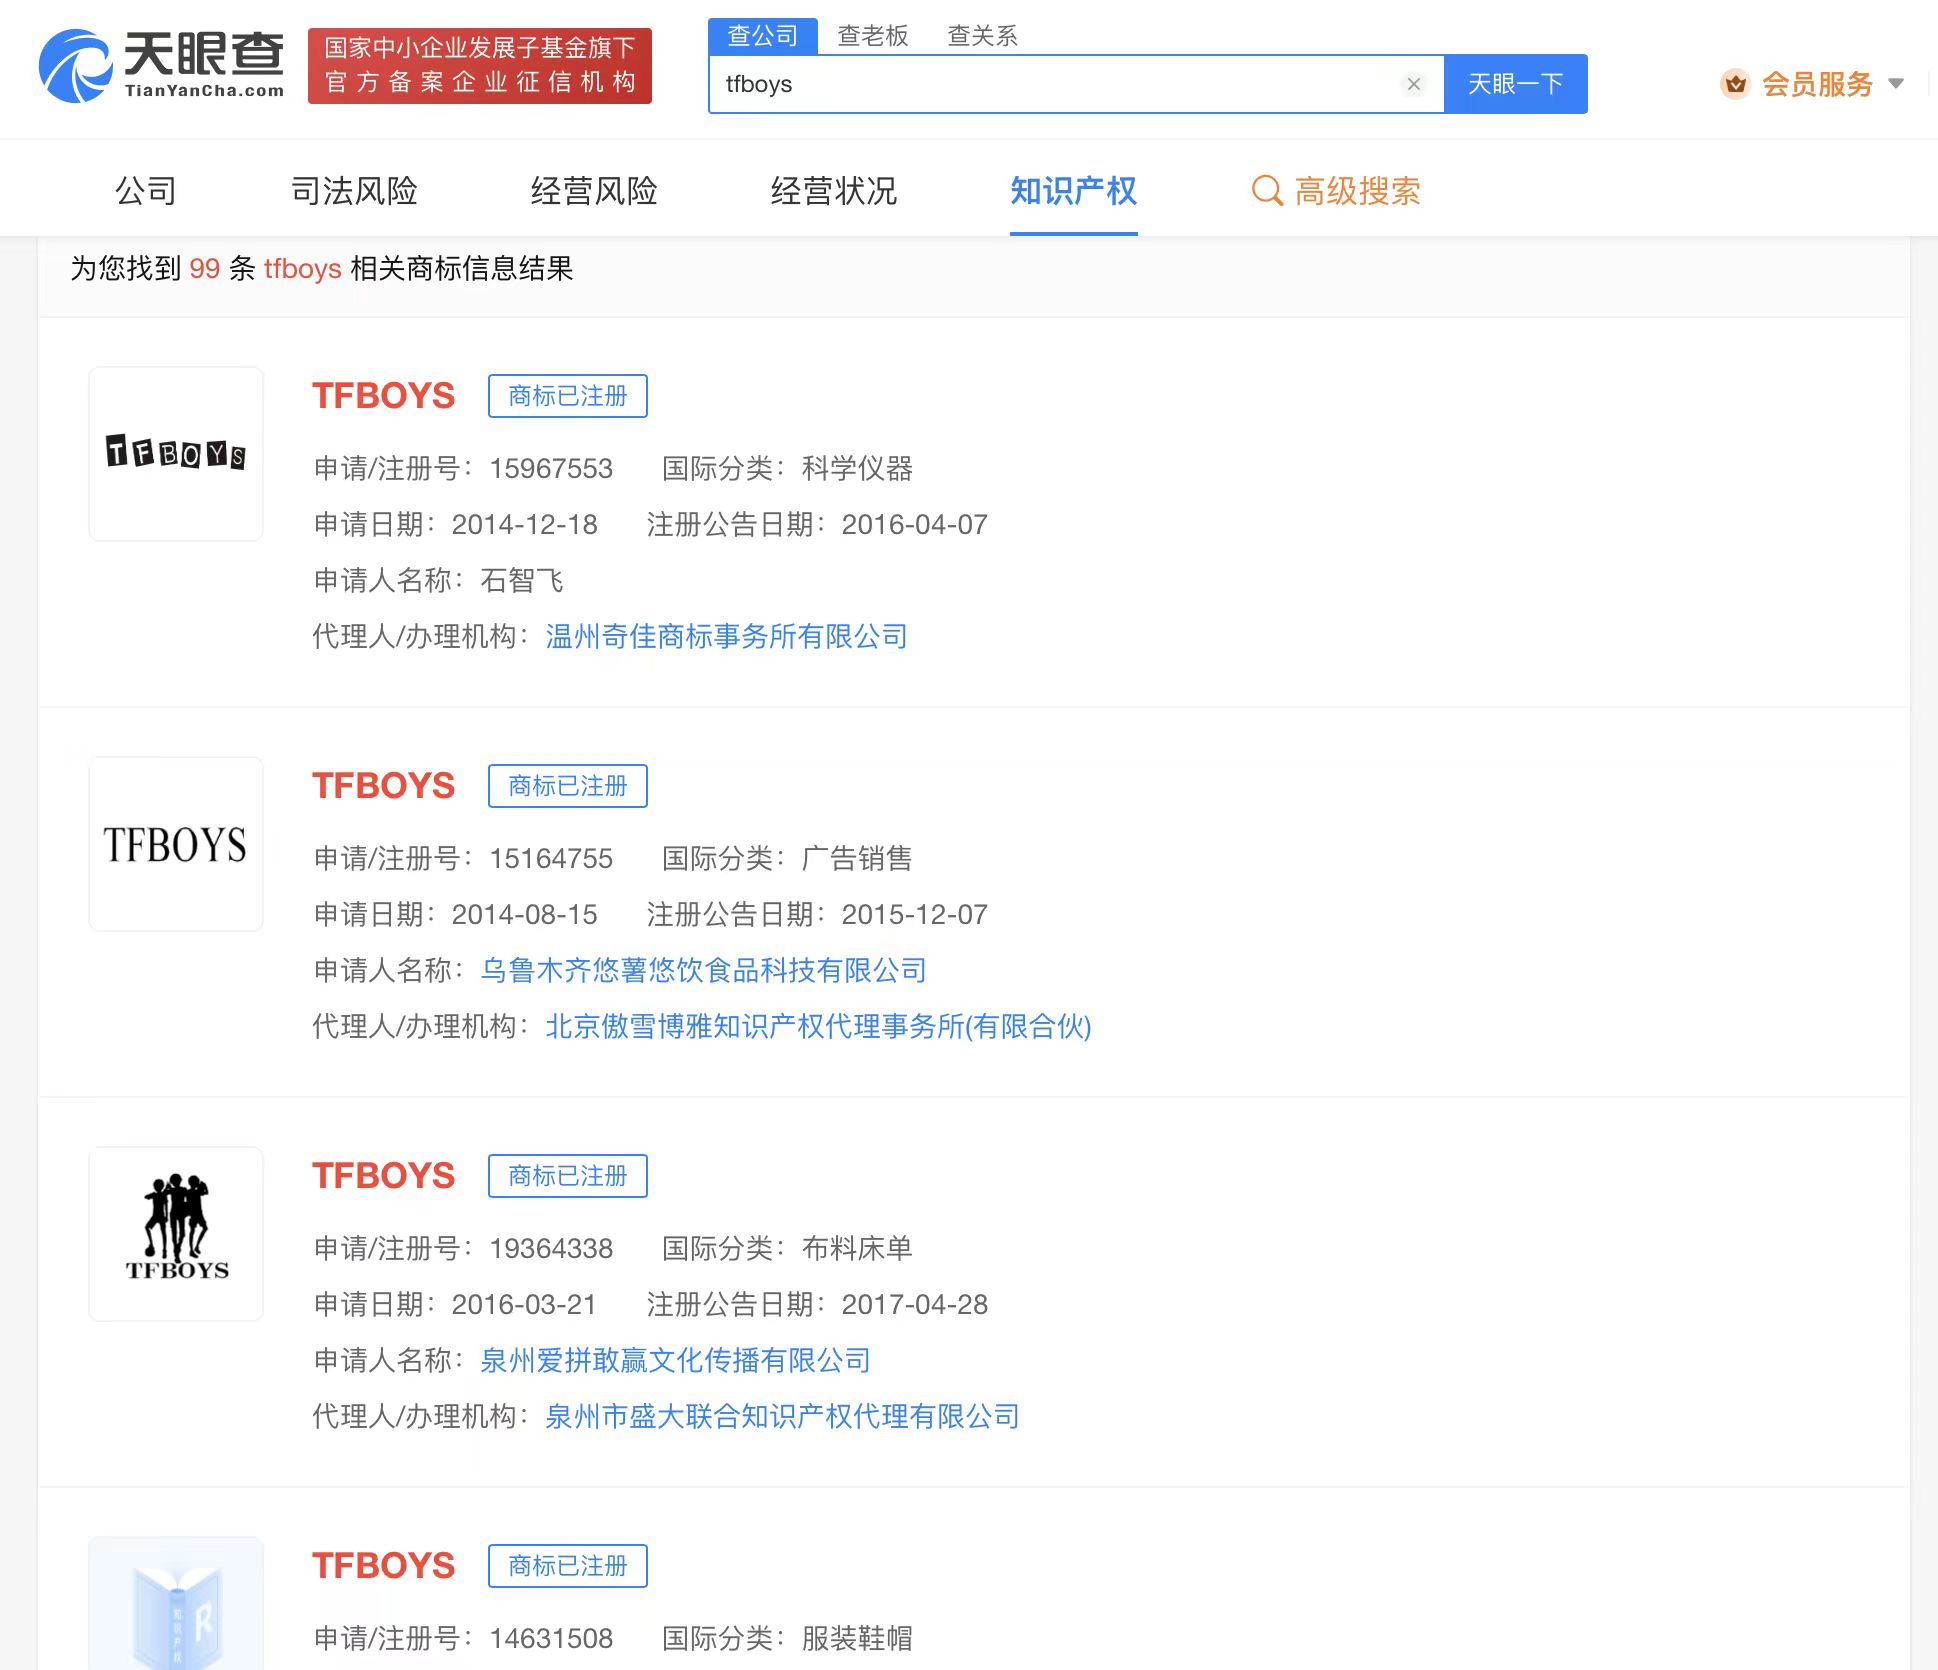Open TFBOYS title for registration 15164755
1938x1670 pixels.
pos(384,786)
